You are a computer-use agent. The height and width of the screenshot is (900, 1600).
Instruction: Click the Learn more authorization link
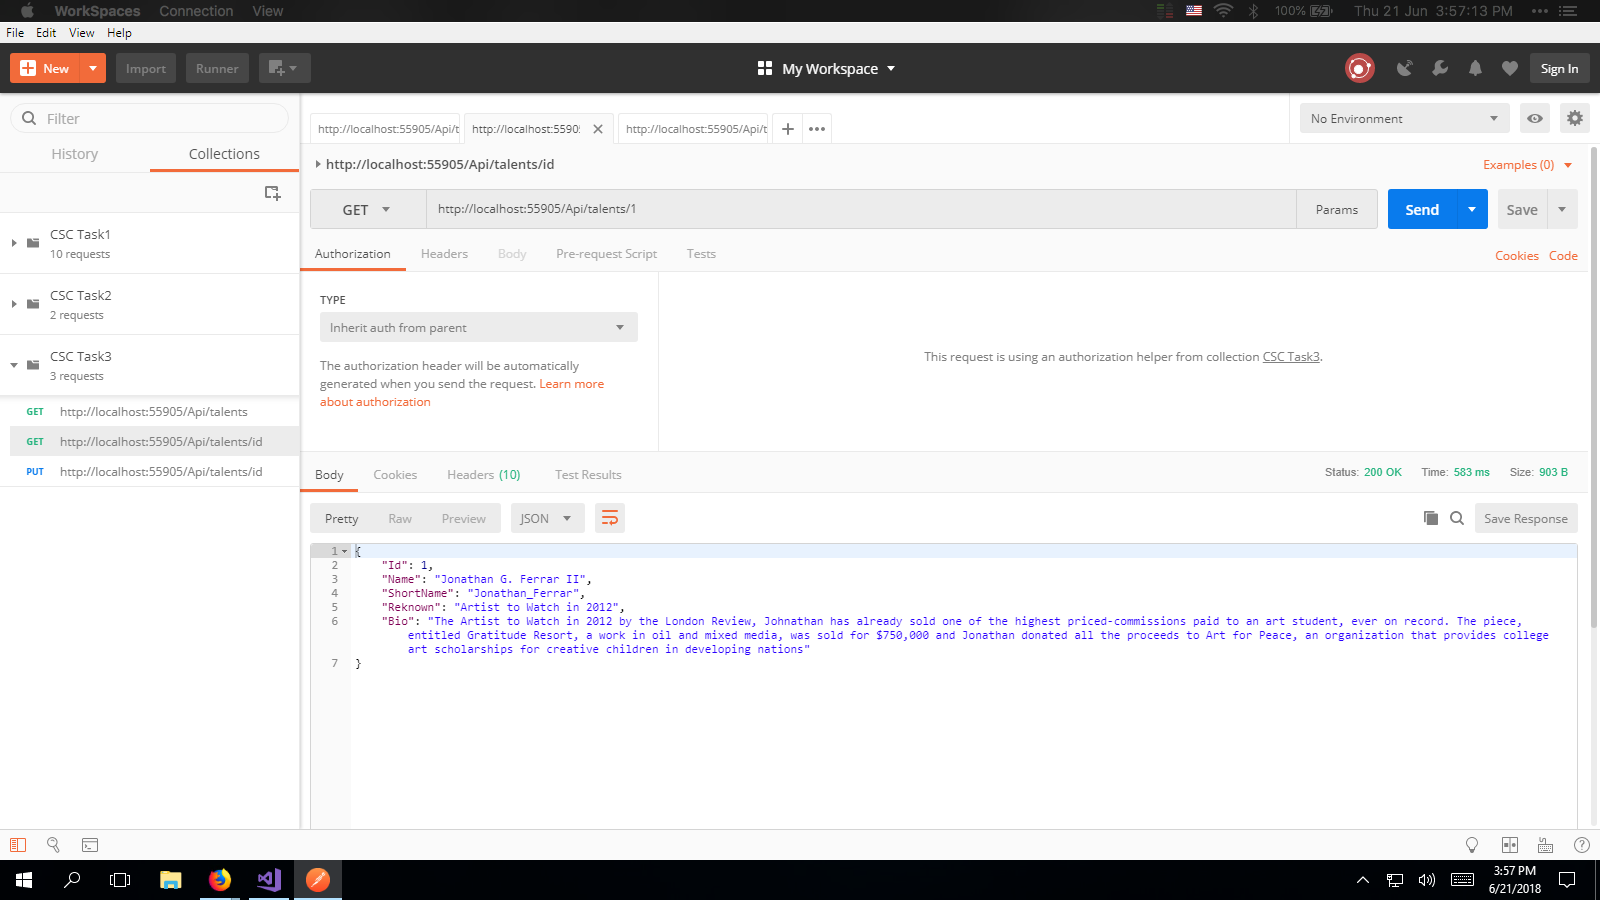(571, 384)
